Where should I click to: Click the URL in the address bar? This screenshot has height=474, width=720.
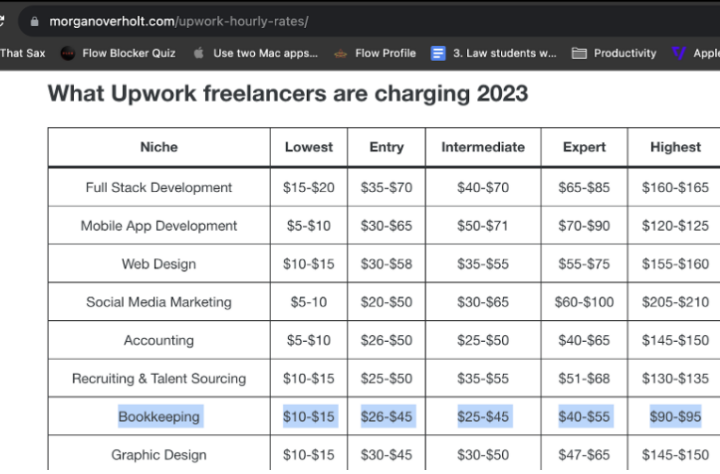click(178, 20)
